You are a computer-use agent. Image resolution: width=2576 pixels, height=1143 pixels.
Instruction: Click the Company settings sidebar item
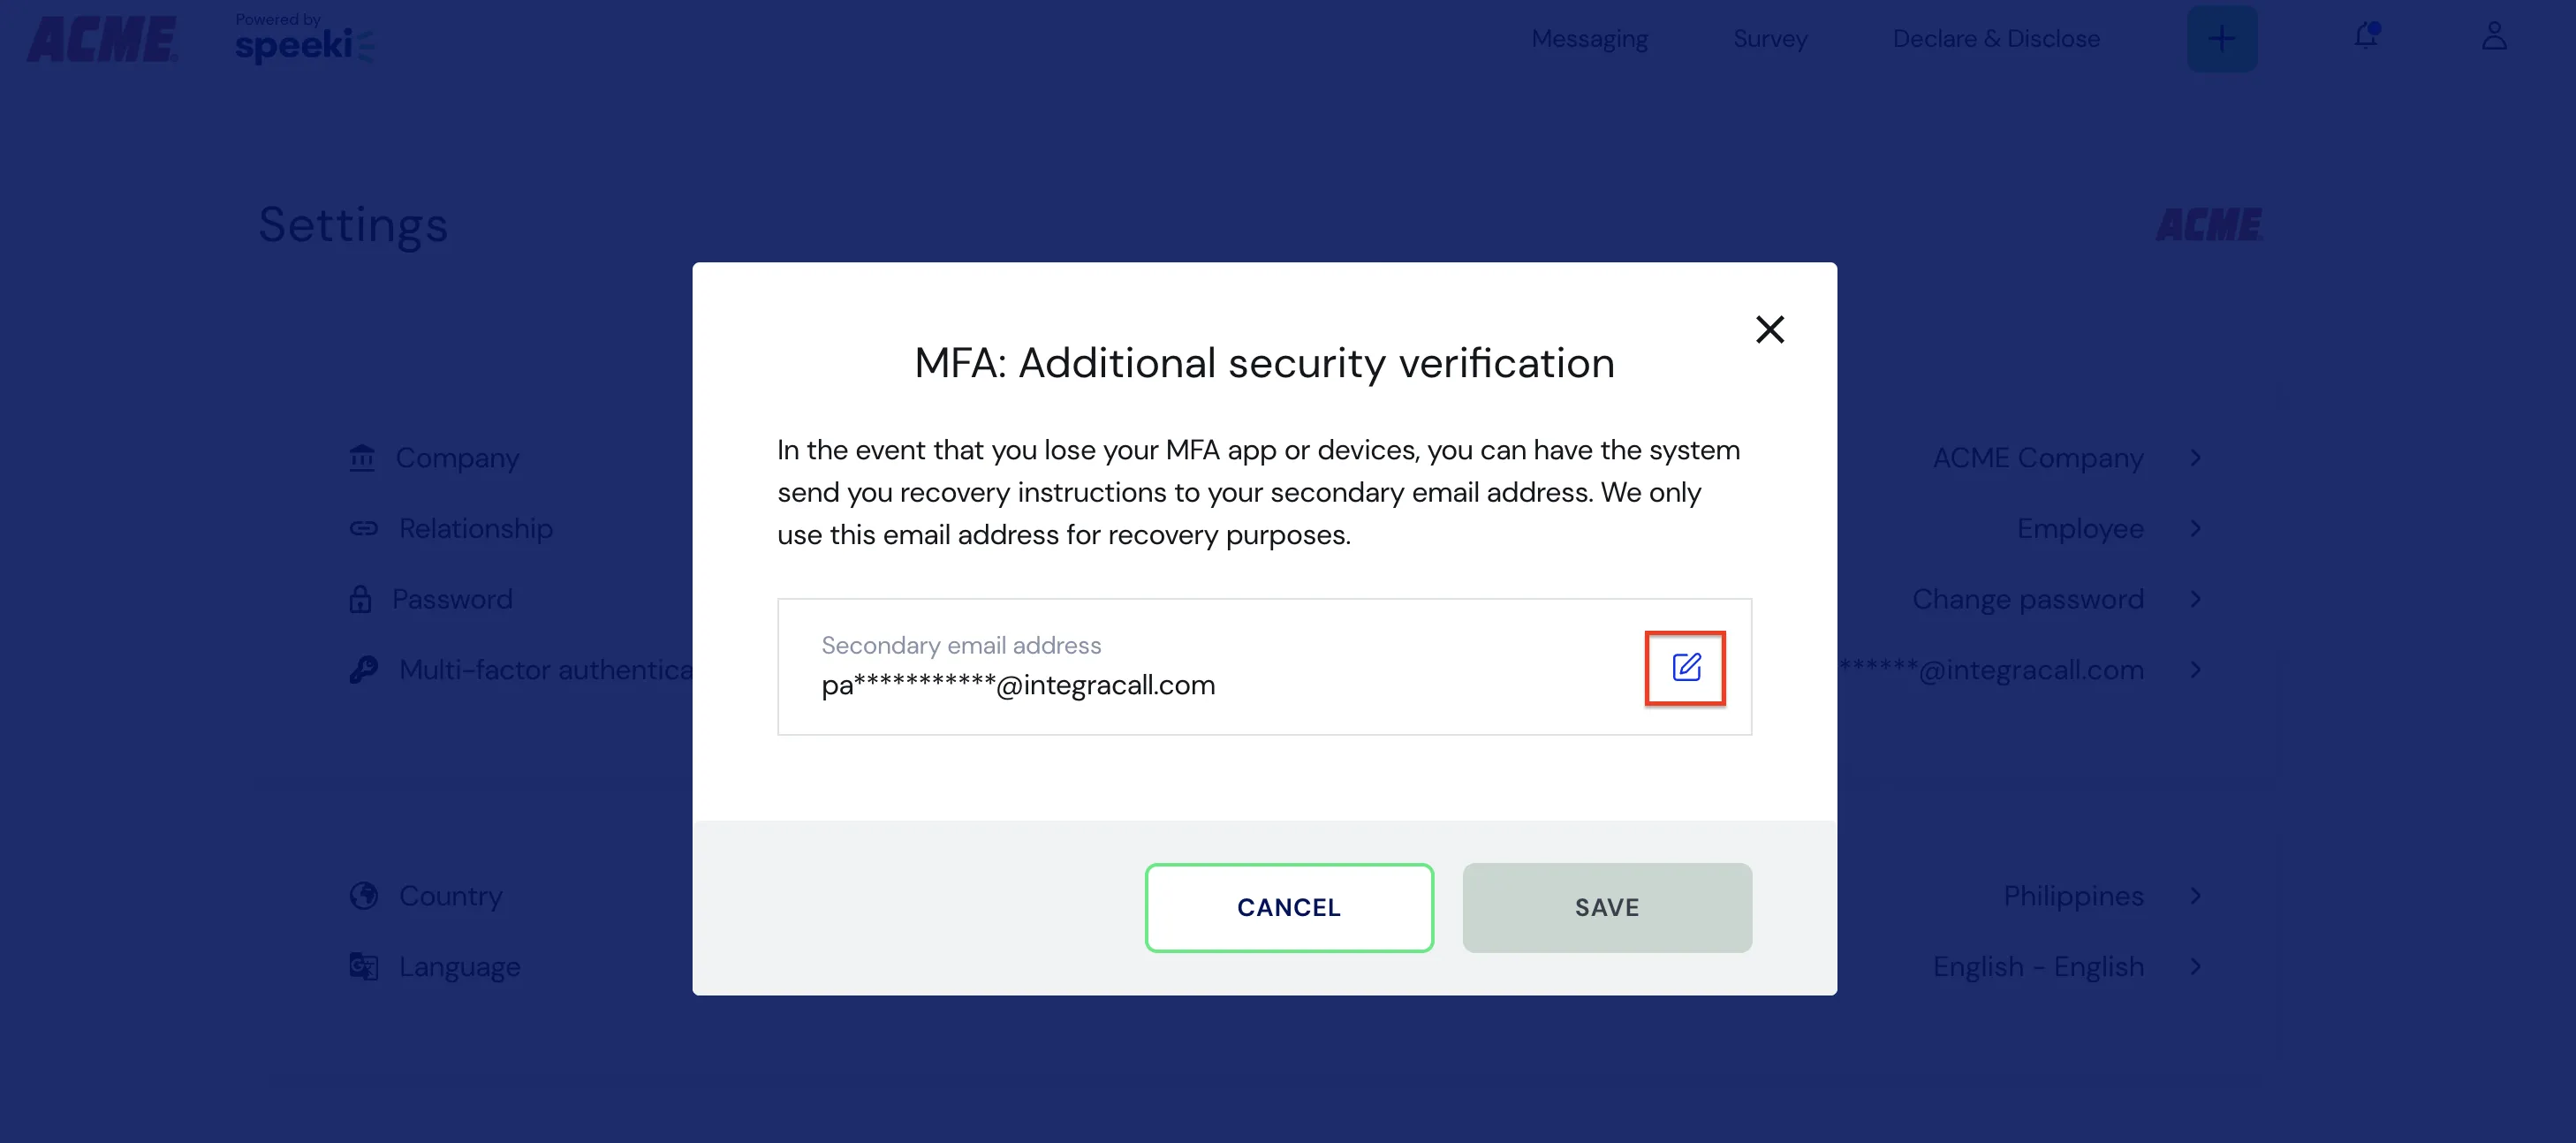pos(458,458)
